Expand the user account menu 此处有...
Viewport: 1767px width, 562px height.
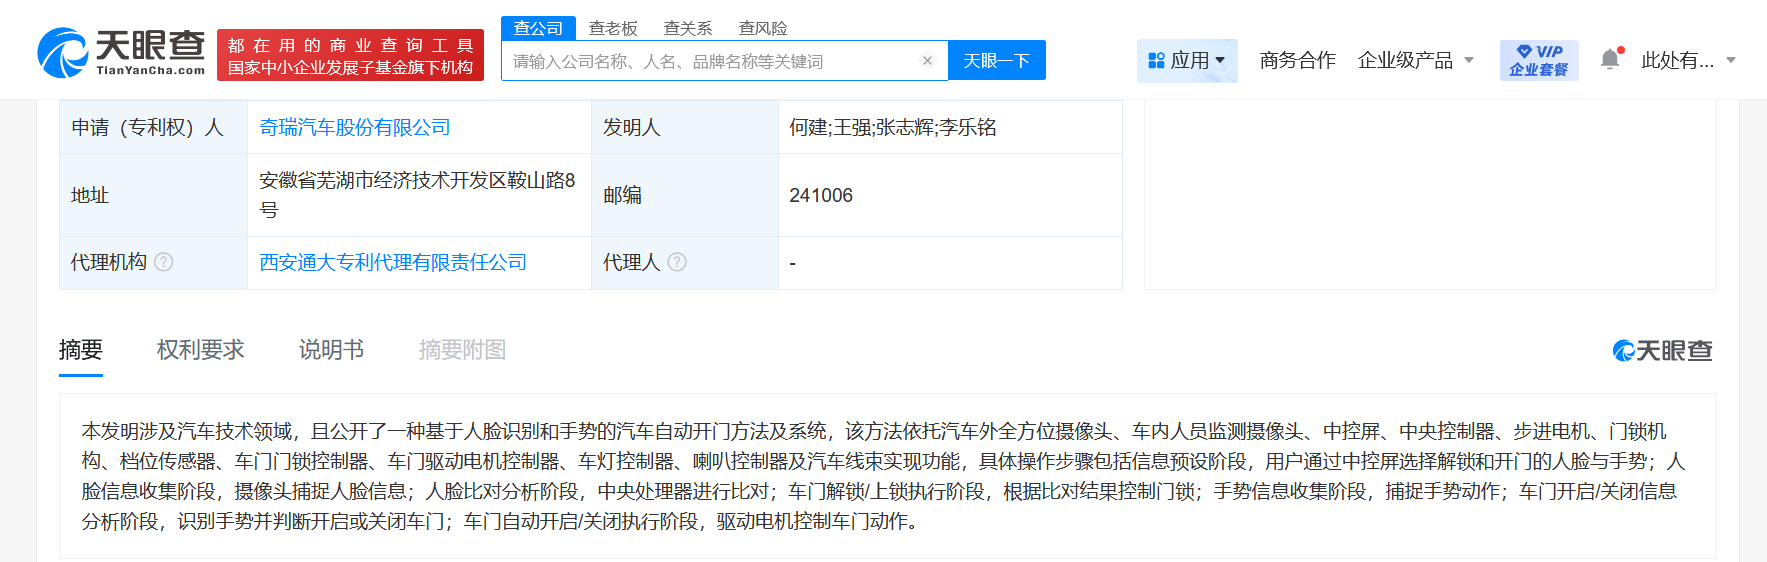point(1688,60)
